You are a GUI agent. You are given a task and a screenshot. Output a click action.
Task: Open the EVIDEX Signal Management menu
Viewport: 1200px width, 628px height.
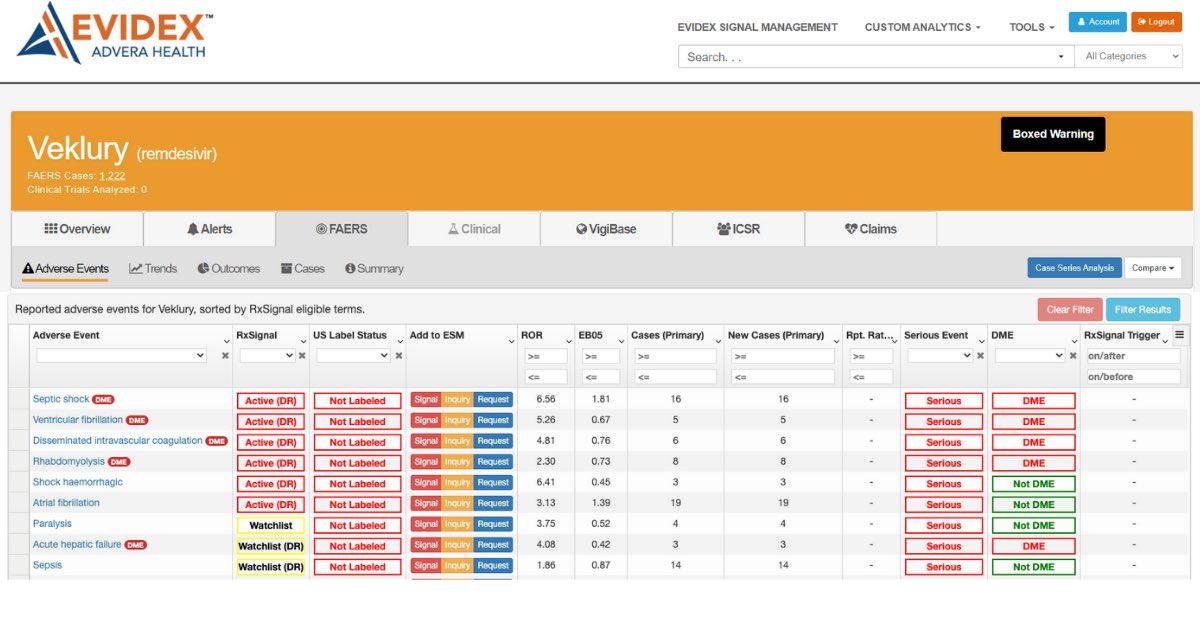point(757,27)
